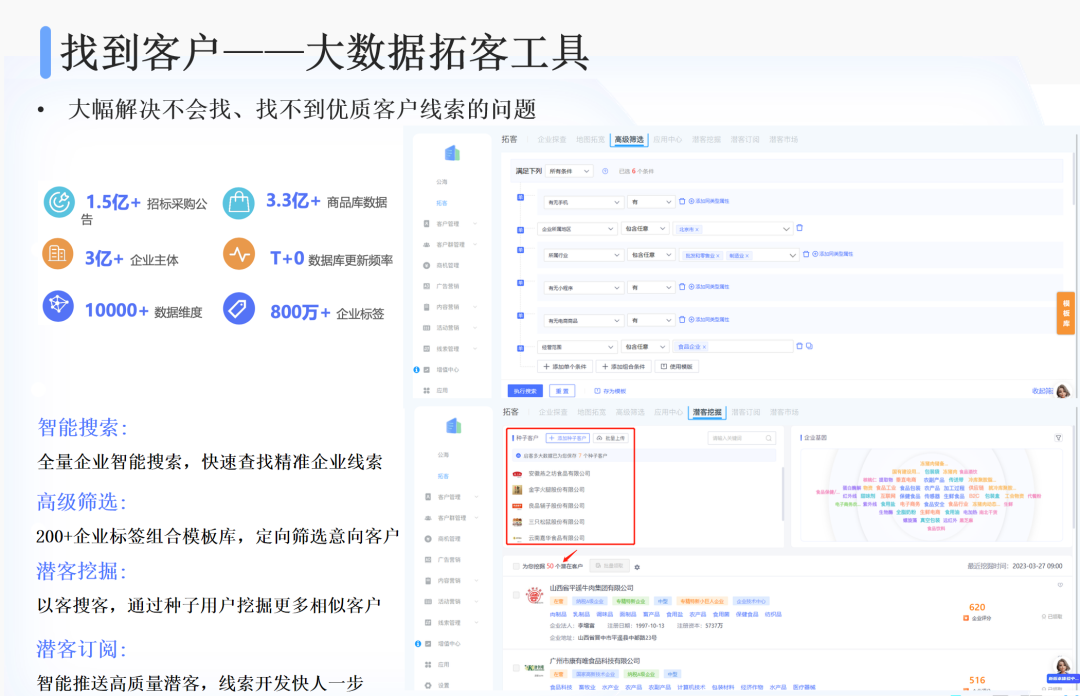Select the highlighted 高级筛选 tab

point(630,140)
